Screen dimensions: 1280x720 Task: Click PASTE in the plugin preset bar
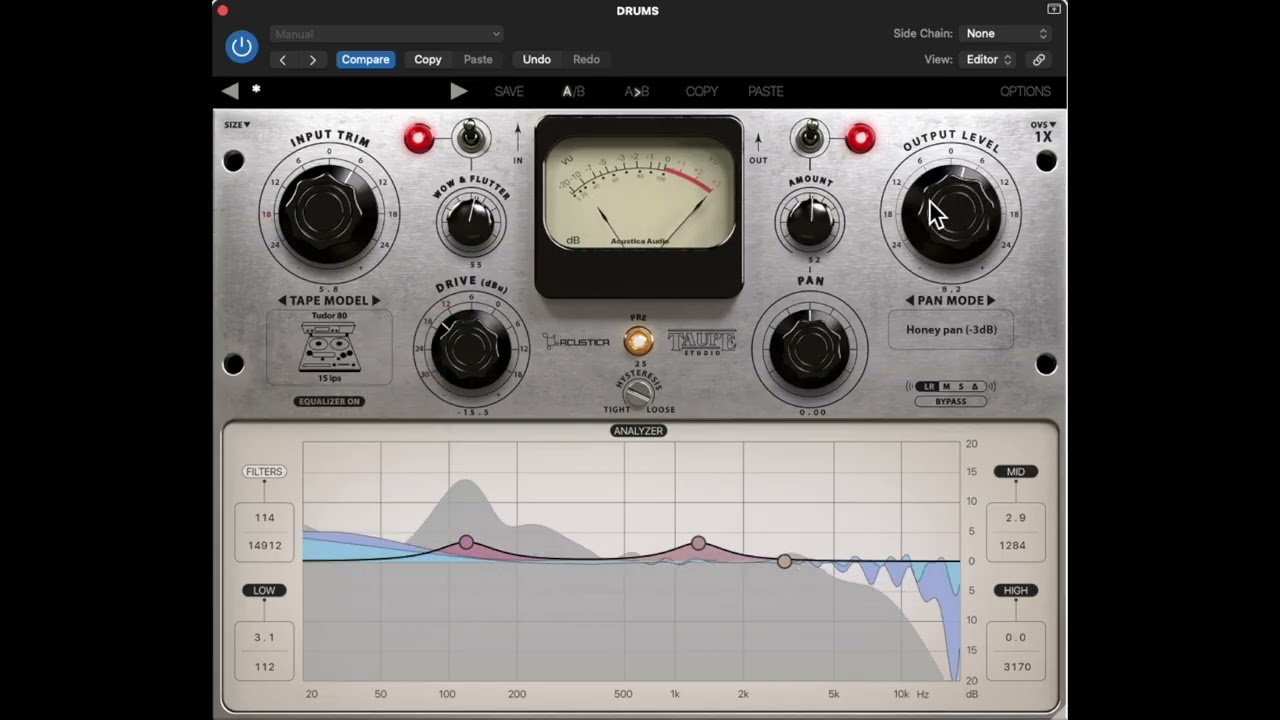[x=766, y=91]
